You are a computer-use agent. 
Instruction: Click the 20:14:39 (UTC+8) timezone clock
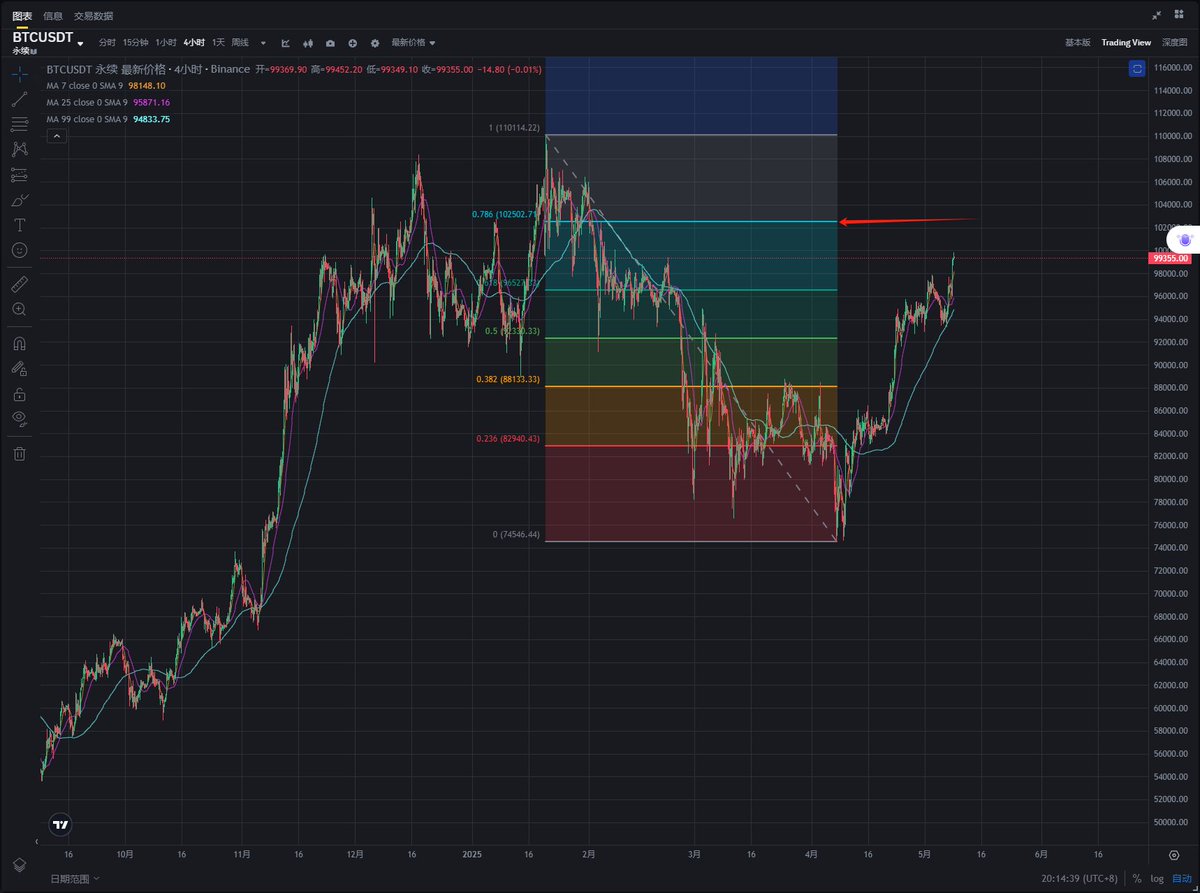point(1079,879)
